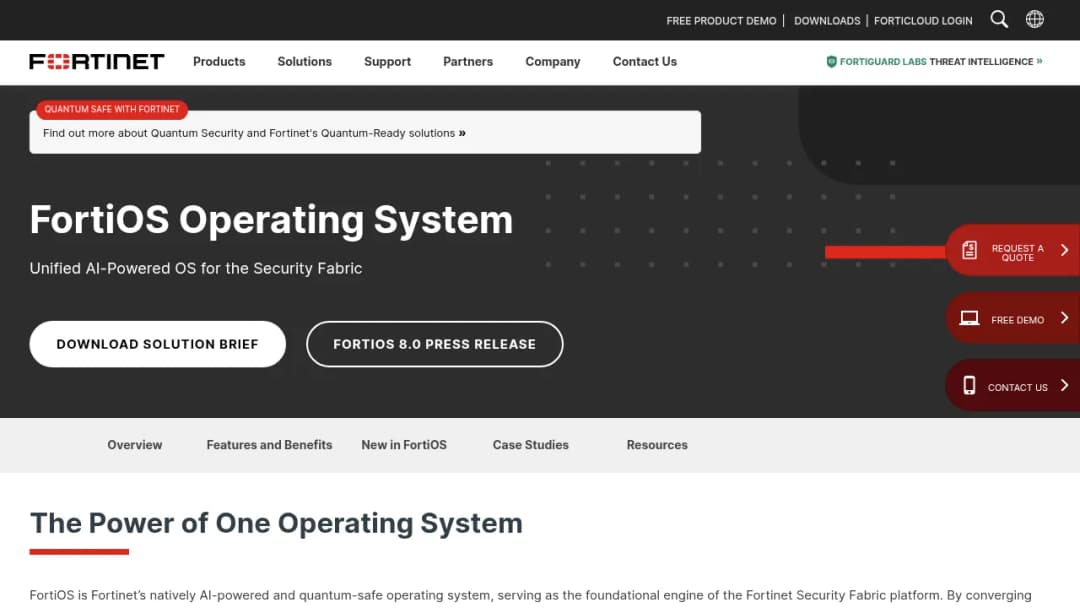
Task: Expand the Contact Us side chevron
Action: tap(1064, 385)
